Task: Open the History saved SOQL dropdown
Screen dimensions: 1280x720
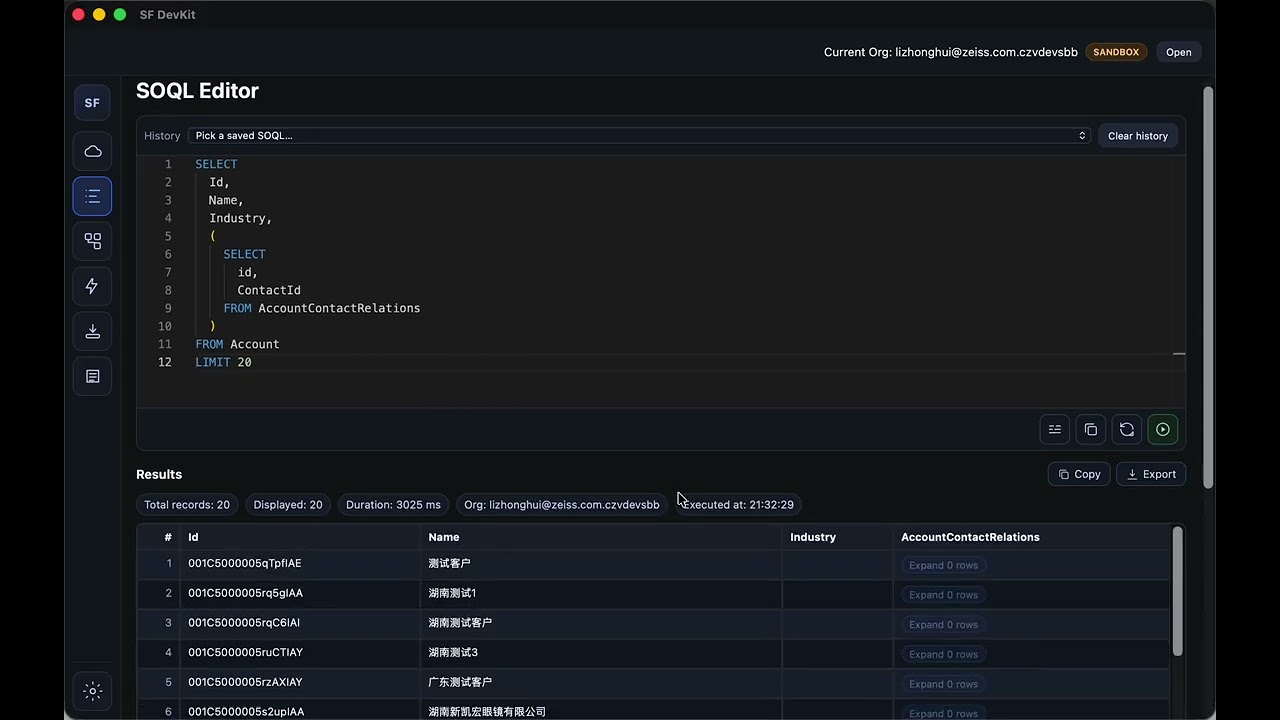Action: 639,136
